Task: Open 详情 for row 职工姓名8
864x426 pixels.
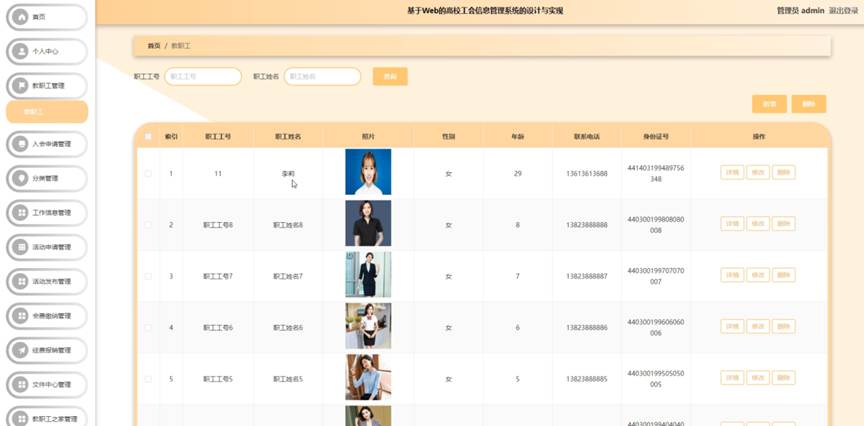Action: pos(732,224)
